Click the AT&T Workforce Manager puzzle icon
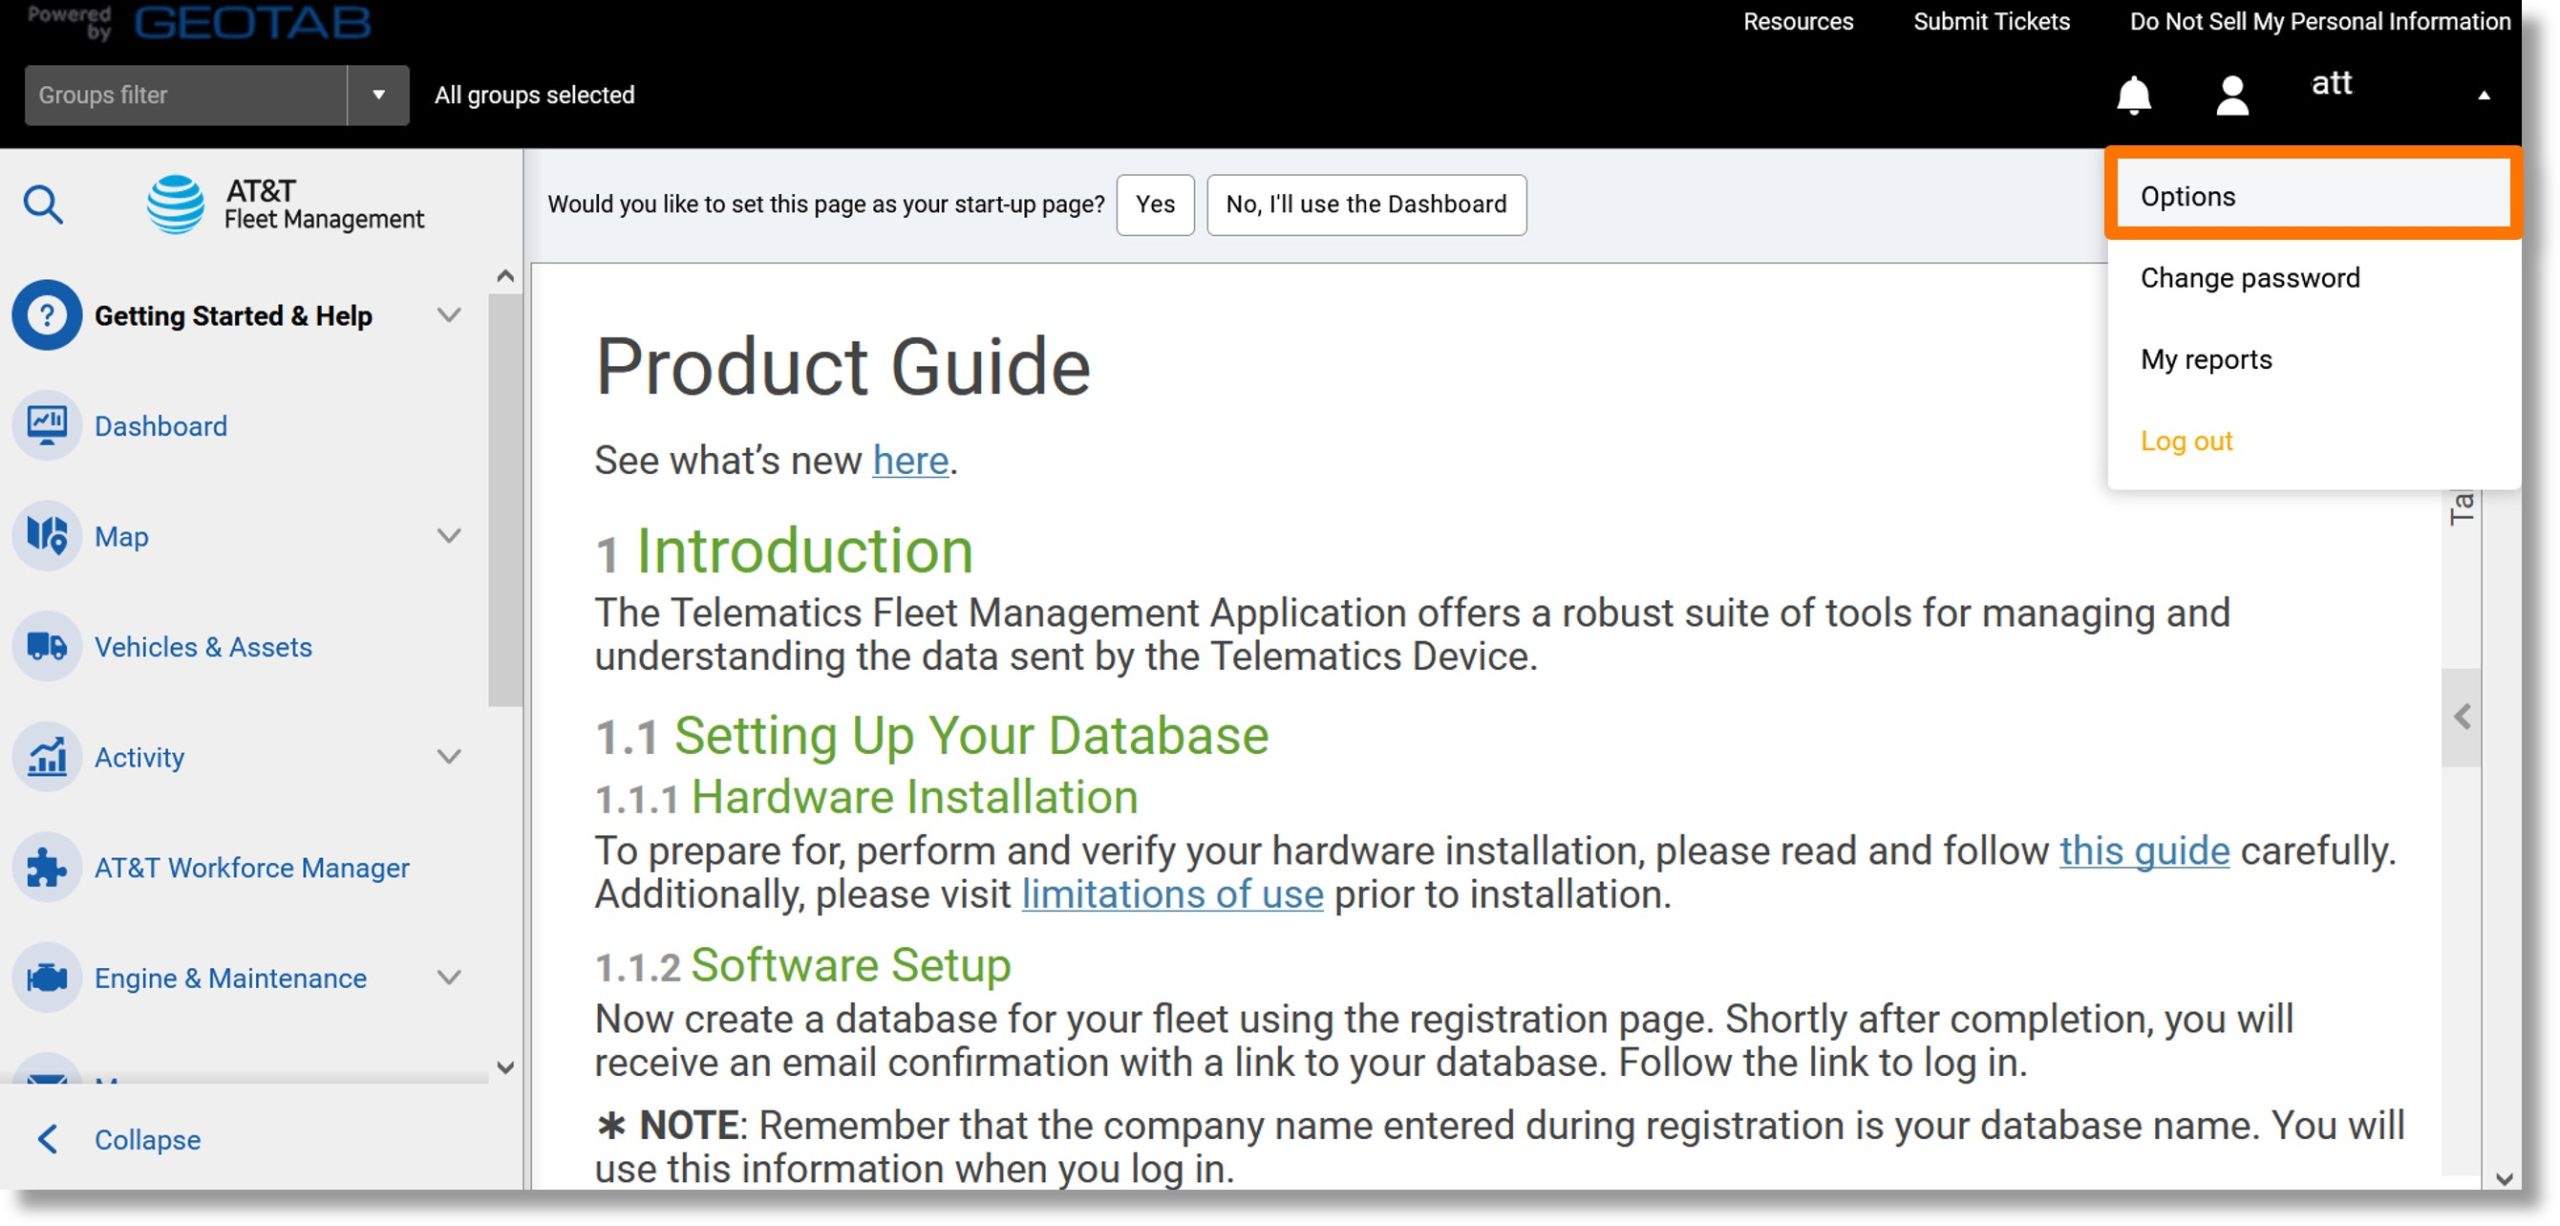 click(46, 867)
